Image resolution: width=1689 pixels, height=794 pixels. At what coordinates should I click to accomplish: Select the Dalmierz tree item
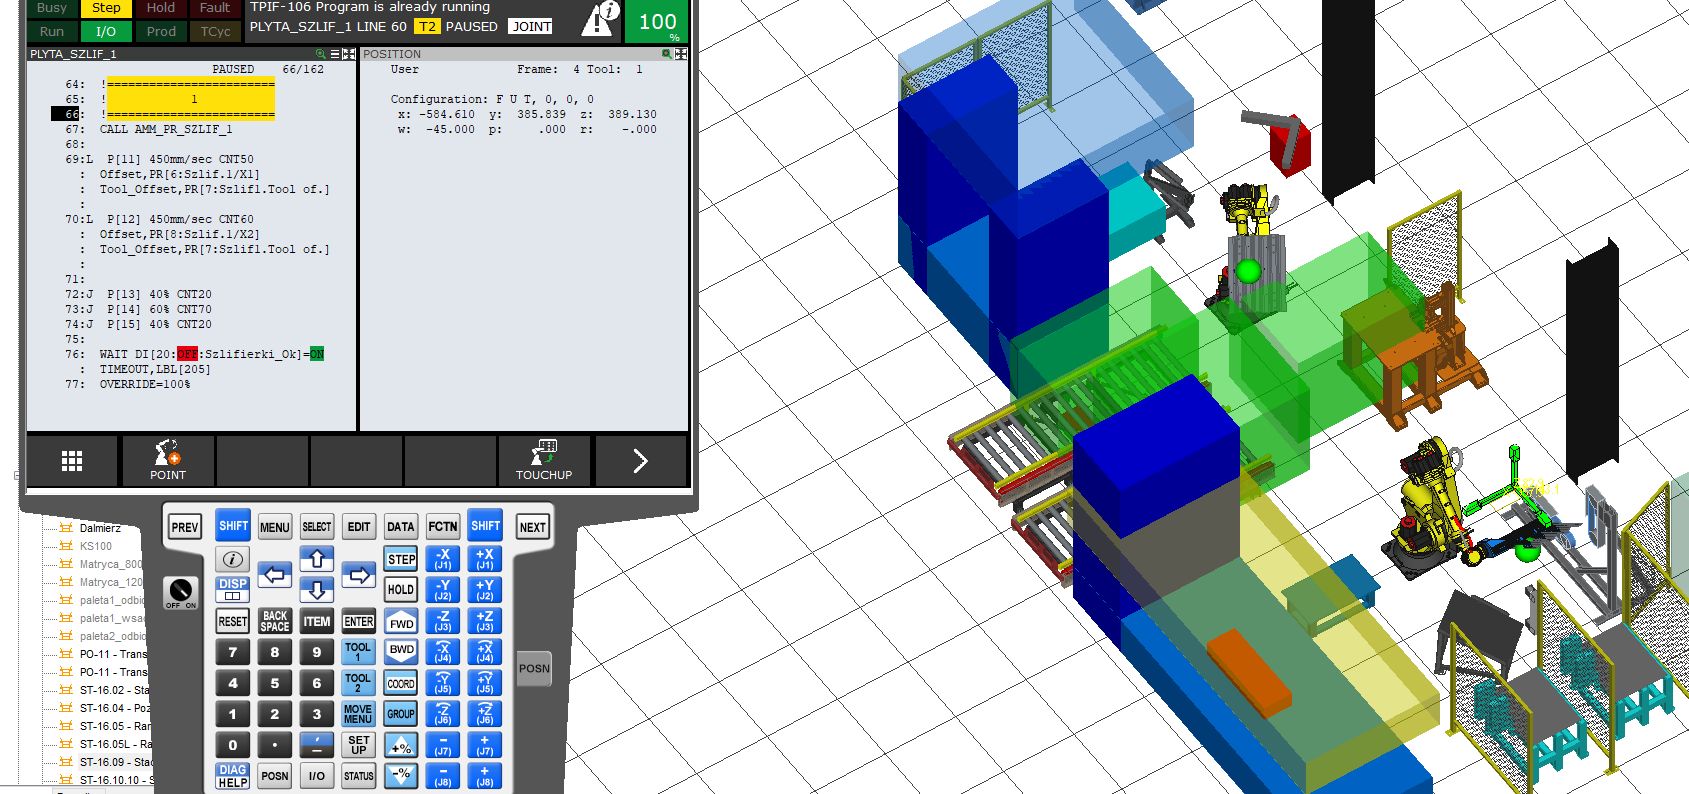click(x=100, y=528)
